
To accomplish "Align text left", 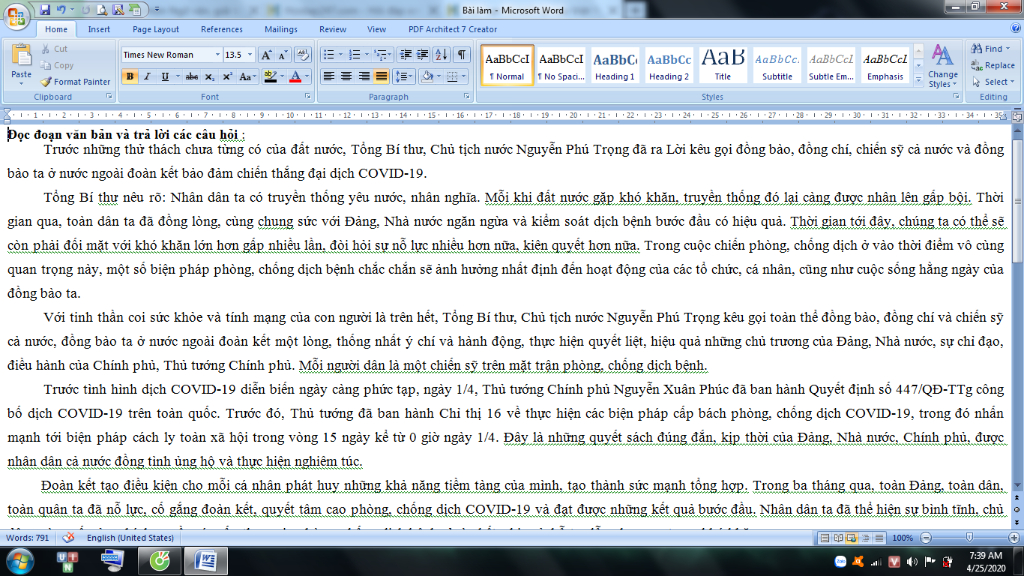I will point(329,77).
